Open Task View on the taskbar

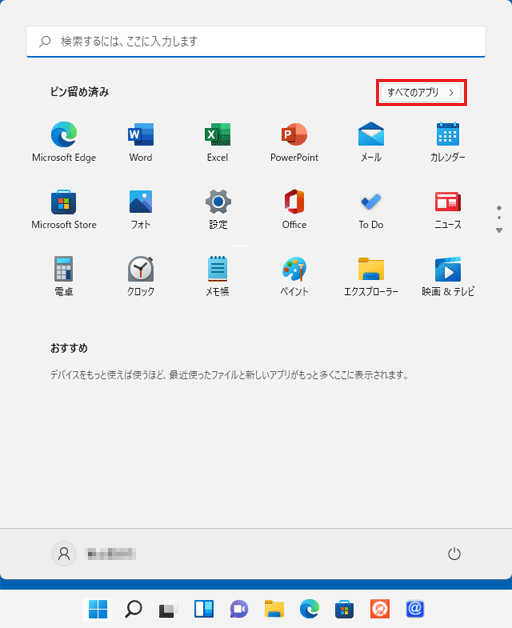[168, 609]
